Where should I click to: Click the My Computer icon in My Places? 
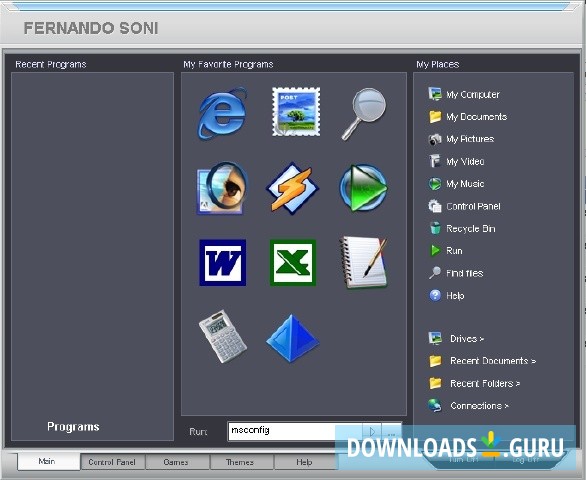tap(435, 94)
